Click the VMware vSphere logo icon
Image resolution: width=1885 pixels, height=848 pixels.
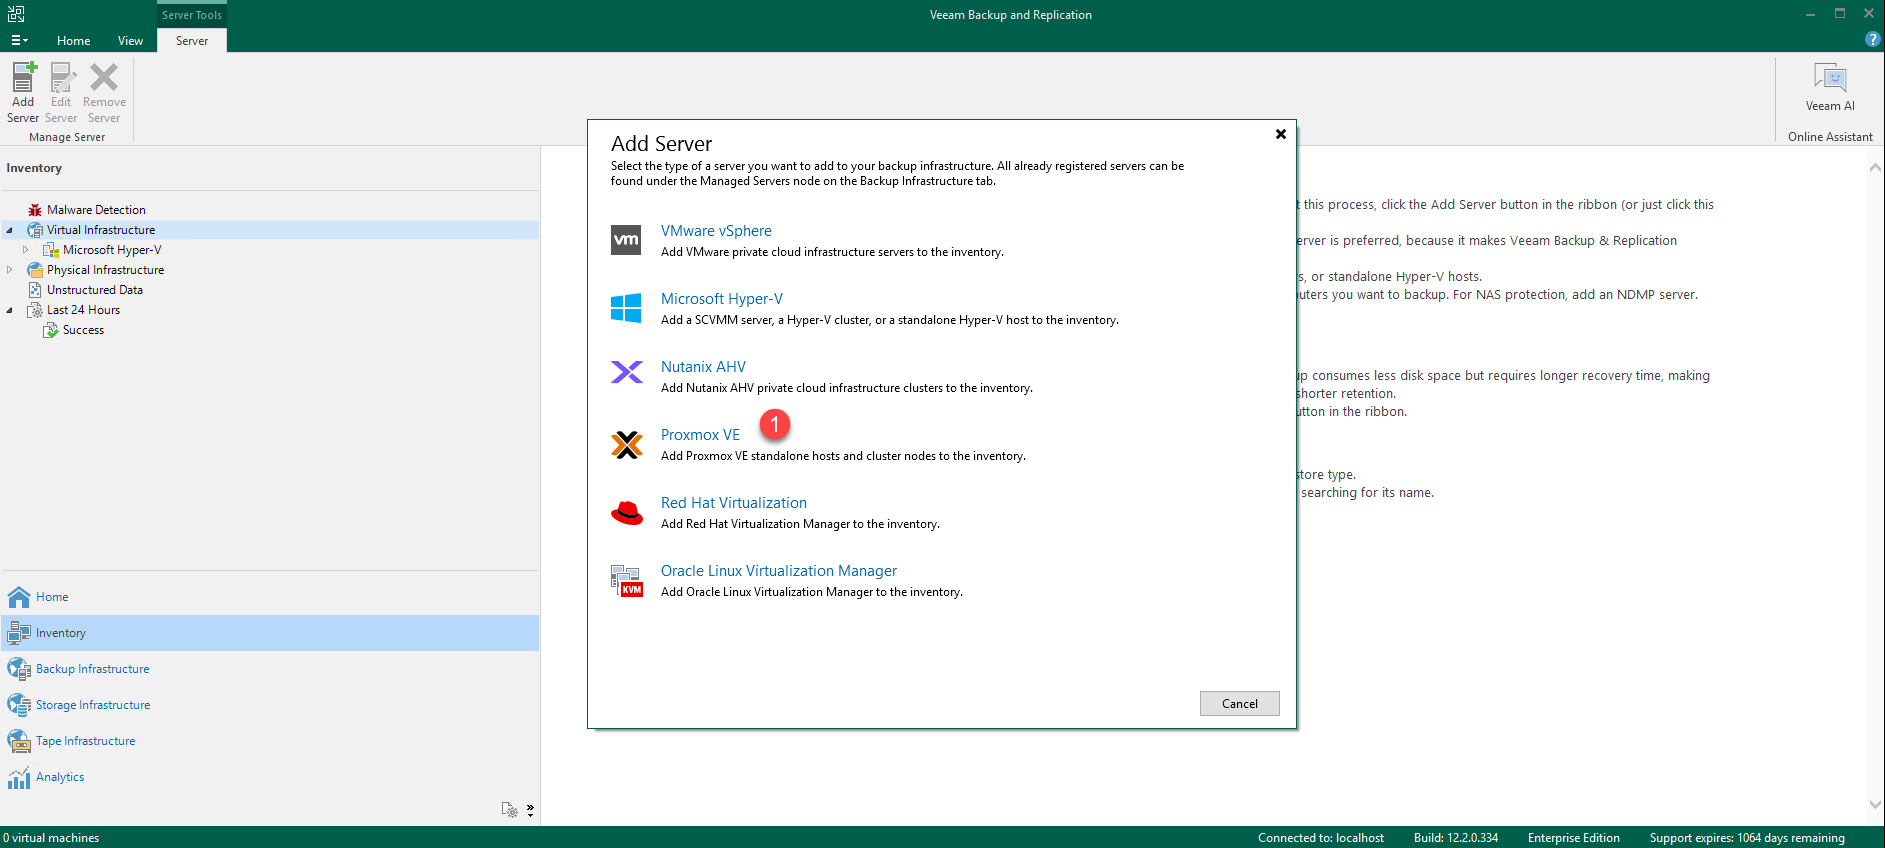(626, 240)
